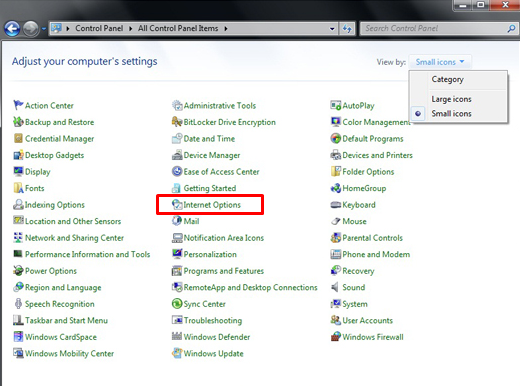Open the Power Options icon
Viewport: 520px width, 386px height.
(18, 271)
